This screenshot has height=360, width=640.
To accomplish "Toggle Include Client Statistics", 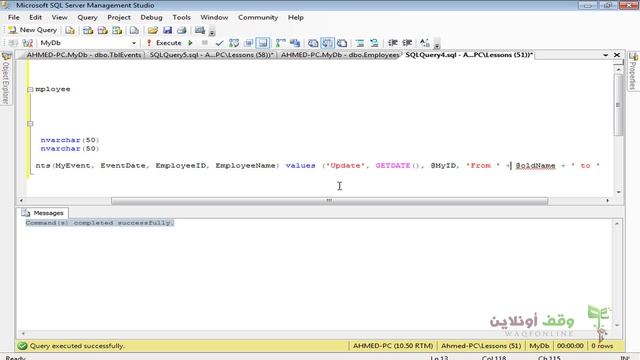I will [x=295, y=43].
